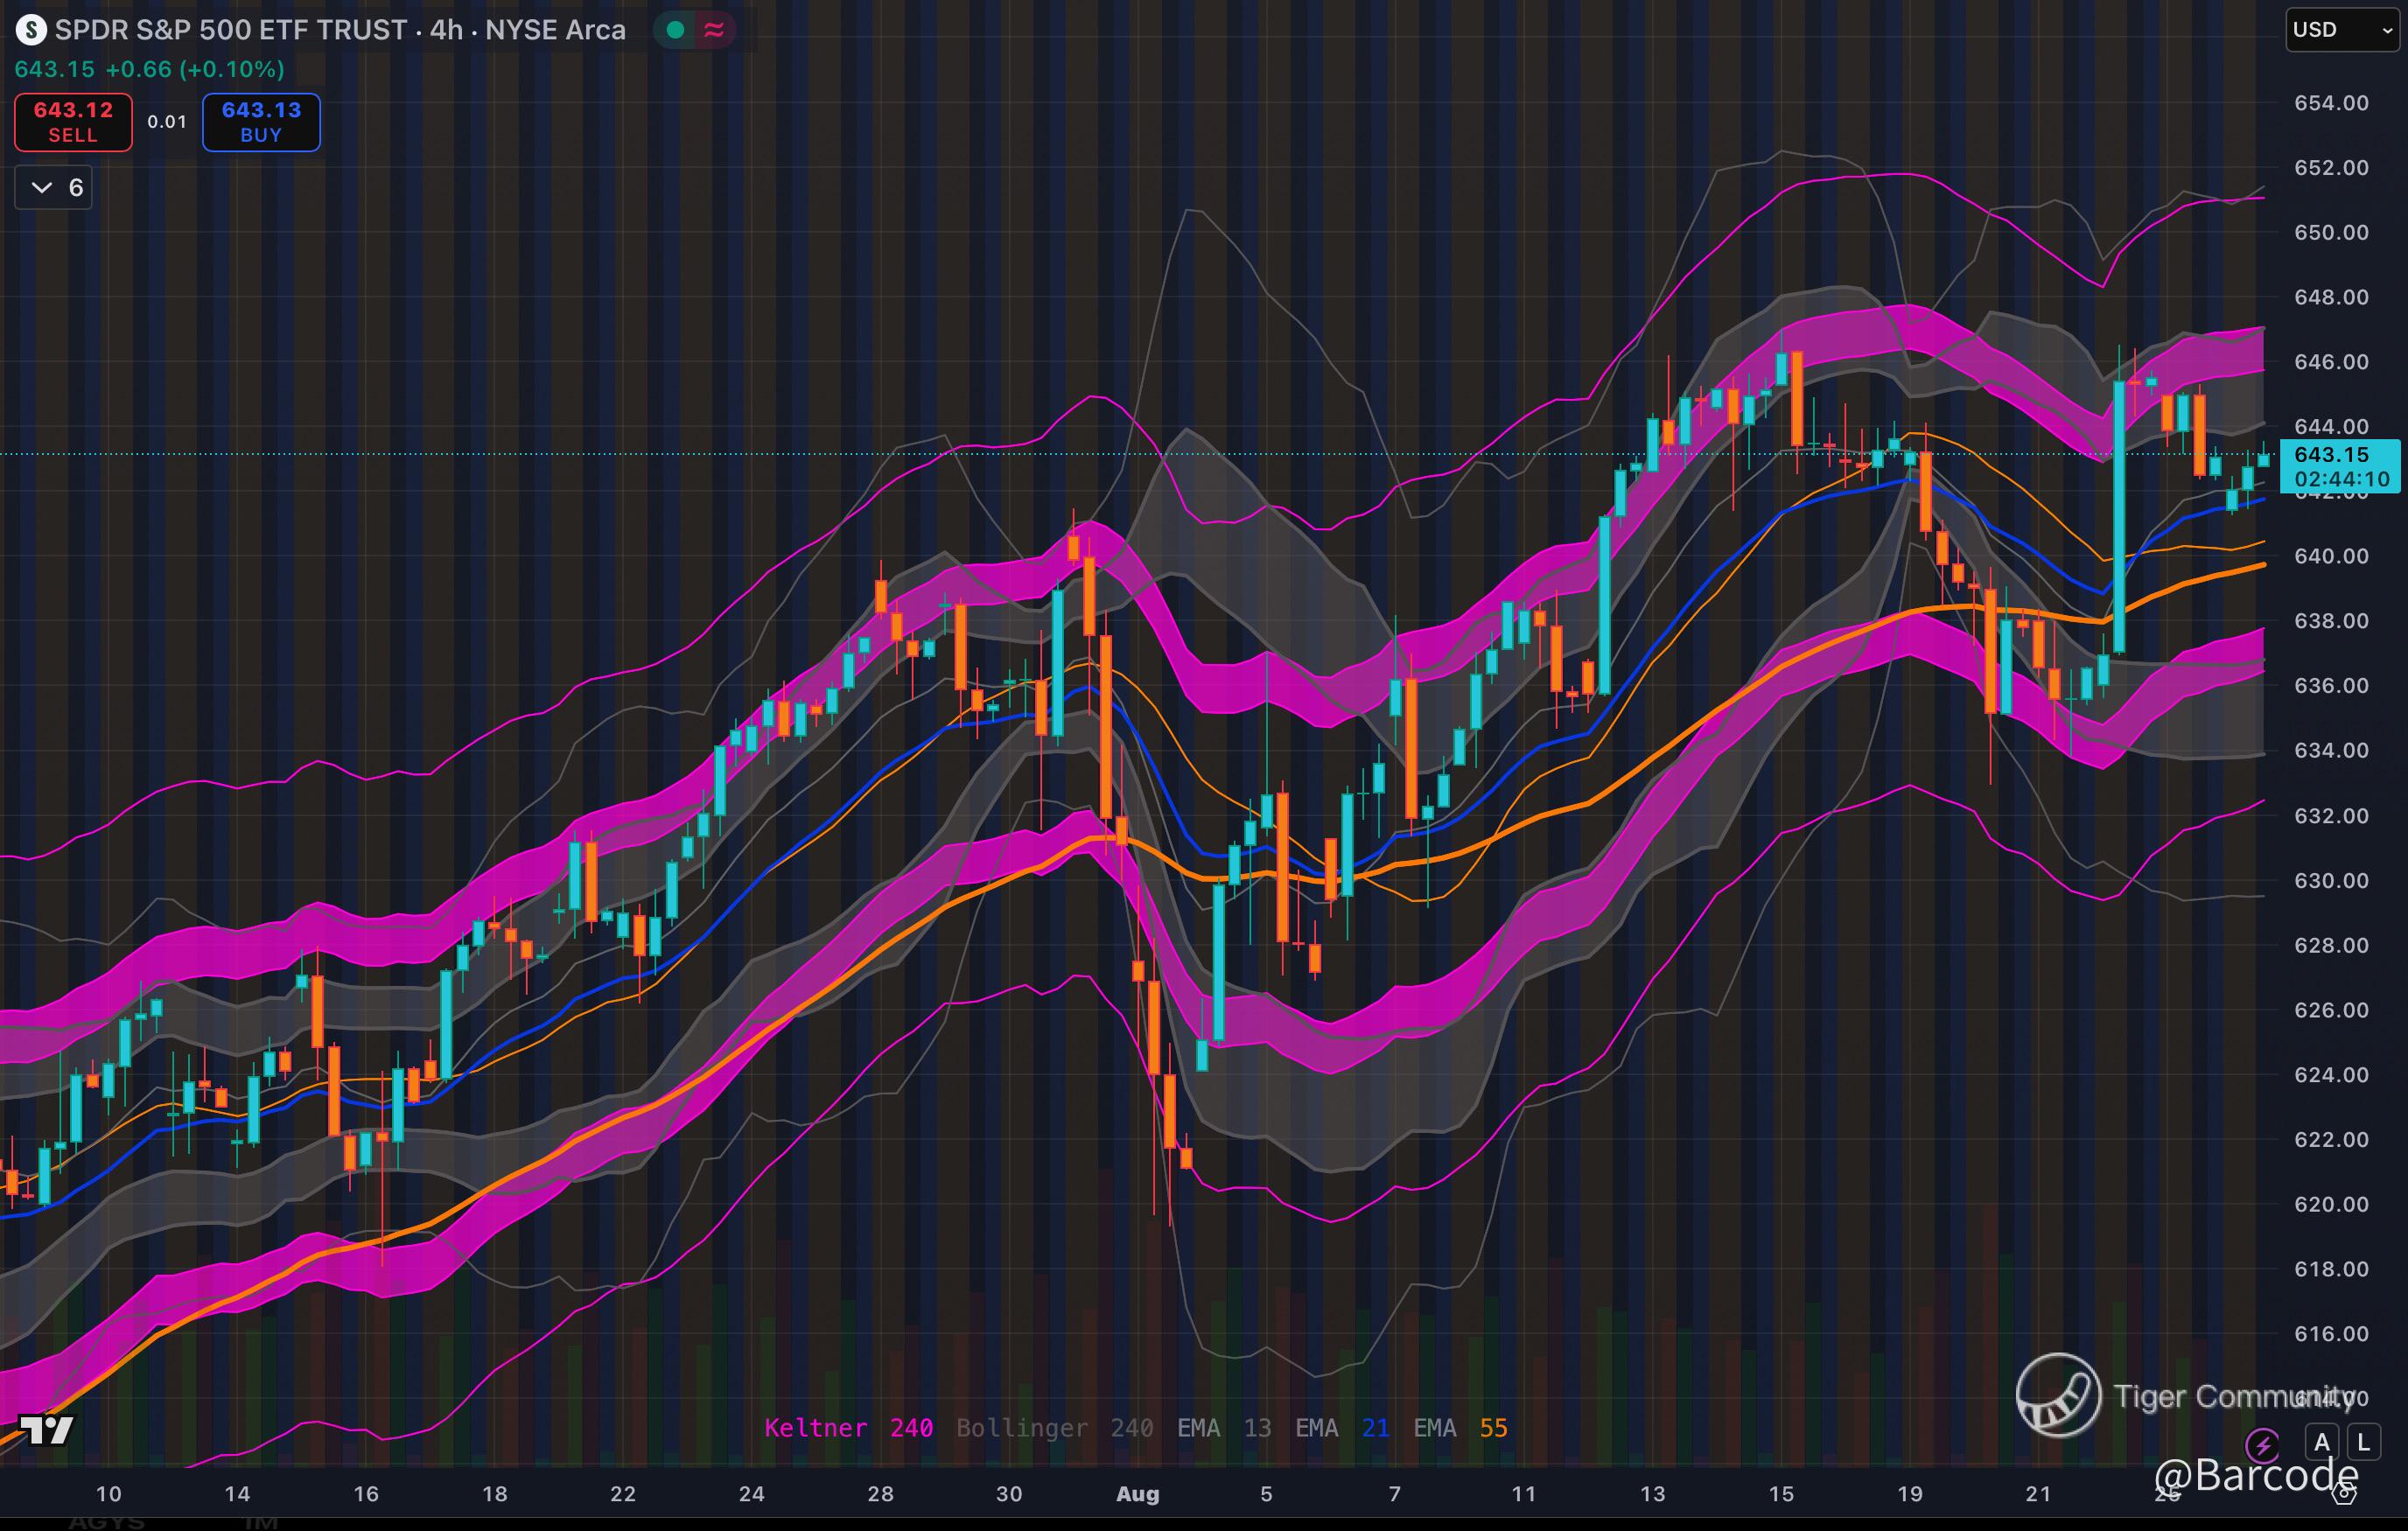This screenshot has height=1531, width=2408.
Task: Click the 650.00 level on price scale
Action: coord(2330,232)
